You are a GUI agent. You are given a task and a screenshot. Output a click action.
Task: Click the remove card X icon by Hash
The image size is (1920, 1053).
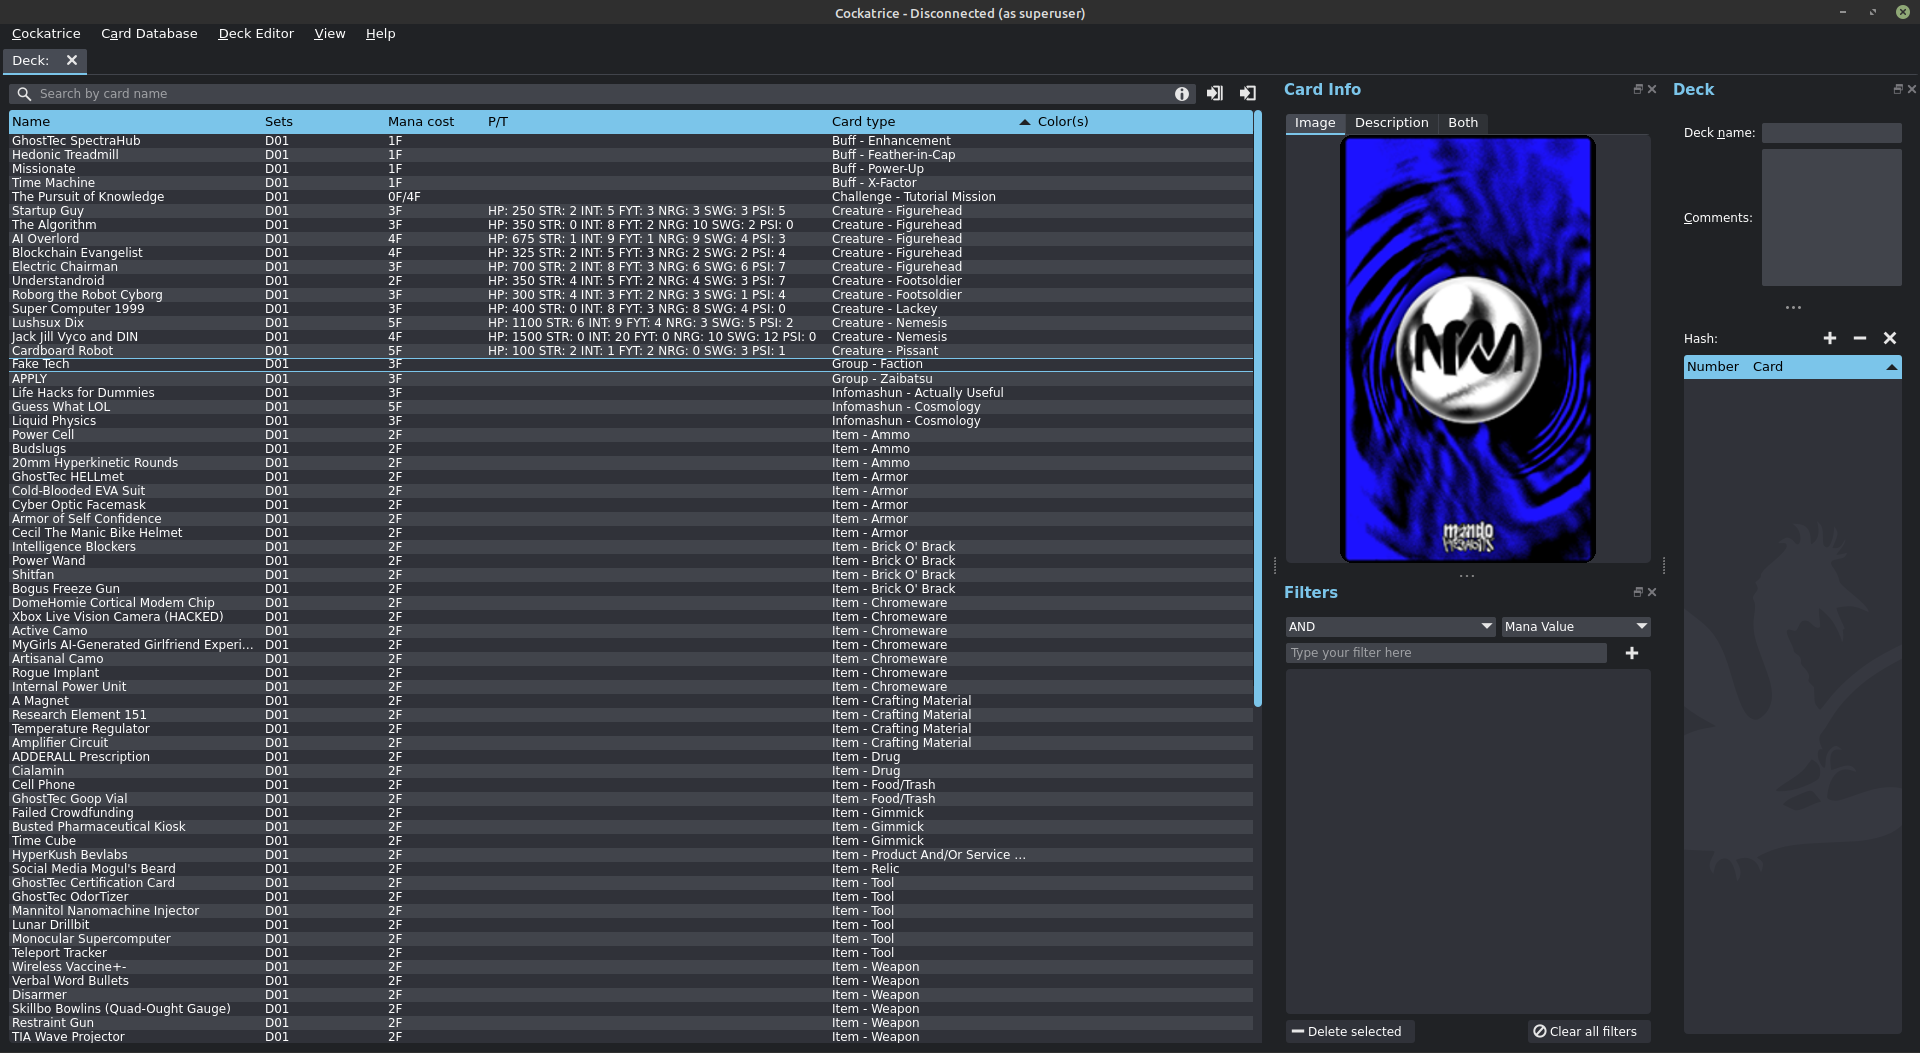point(1890,338)
